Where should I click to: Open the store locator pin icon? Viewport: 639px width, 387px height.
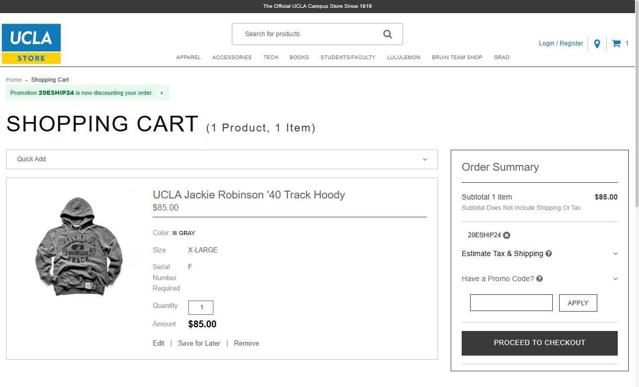pyautogui.click(x=597, y=44)
